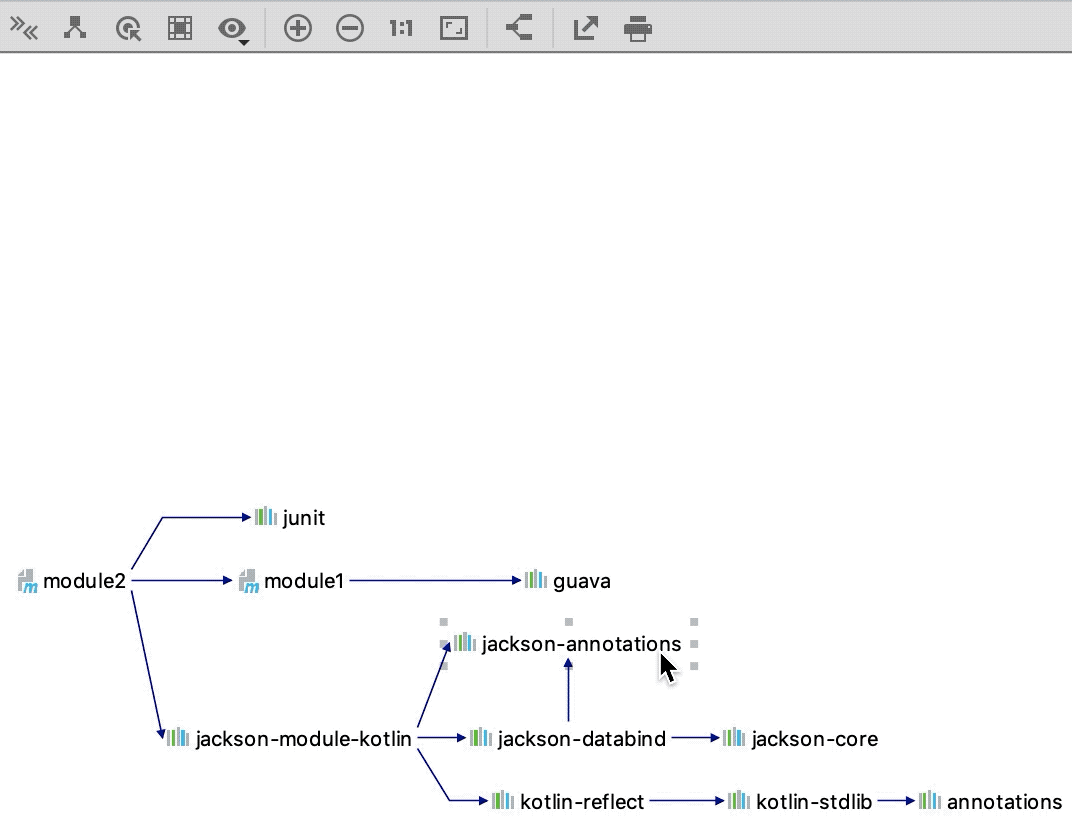The image size is (1072, 822).
Task: Toggle the grid display icon
Action: (x=180, y=28)
